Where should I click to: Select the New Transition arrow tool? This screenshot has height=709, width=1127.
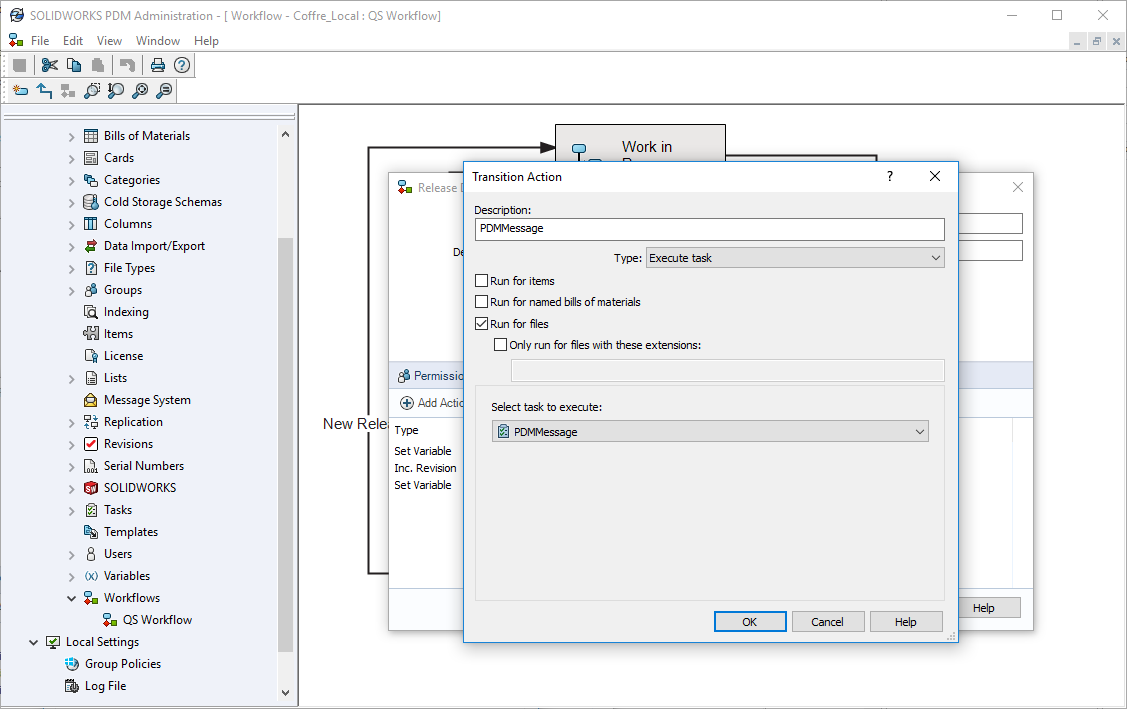click(44, 91)
